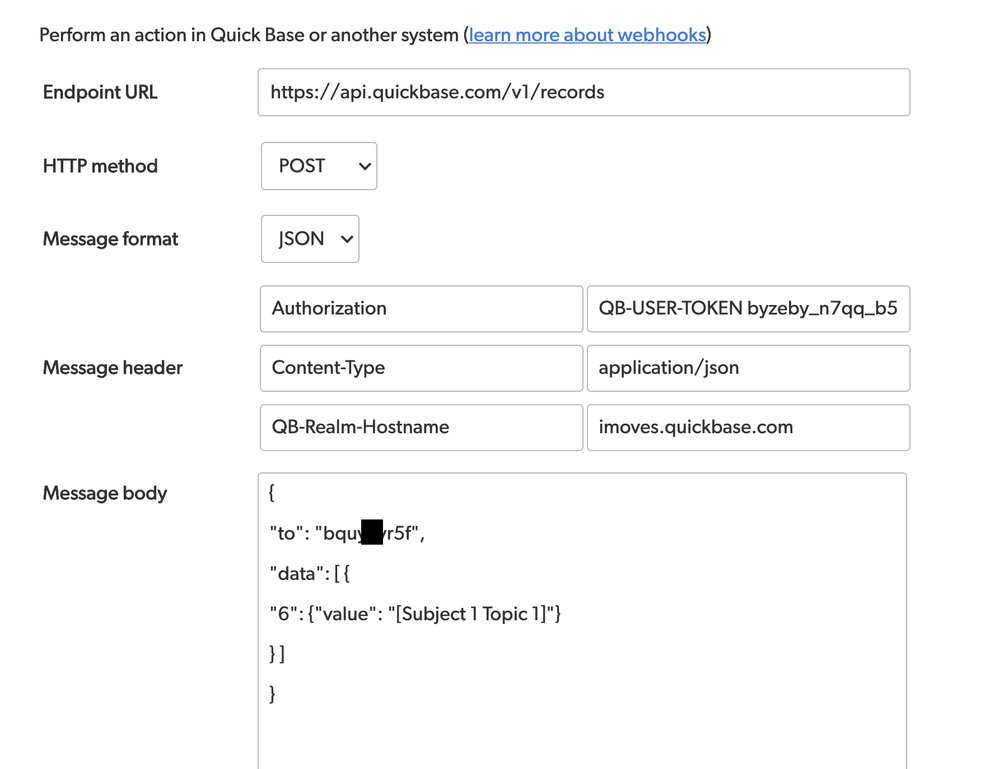Click the Authorization header name field
The width and height of the screenshot is (999, 769).
tap(421, 309)
